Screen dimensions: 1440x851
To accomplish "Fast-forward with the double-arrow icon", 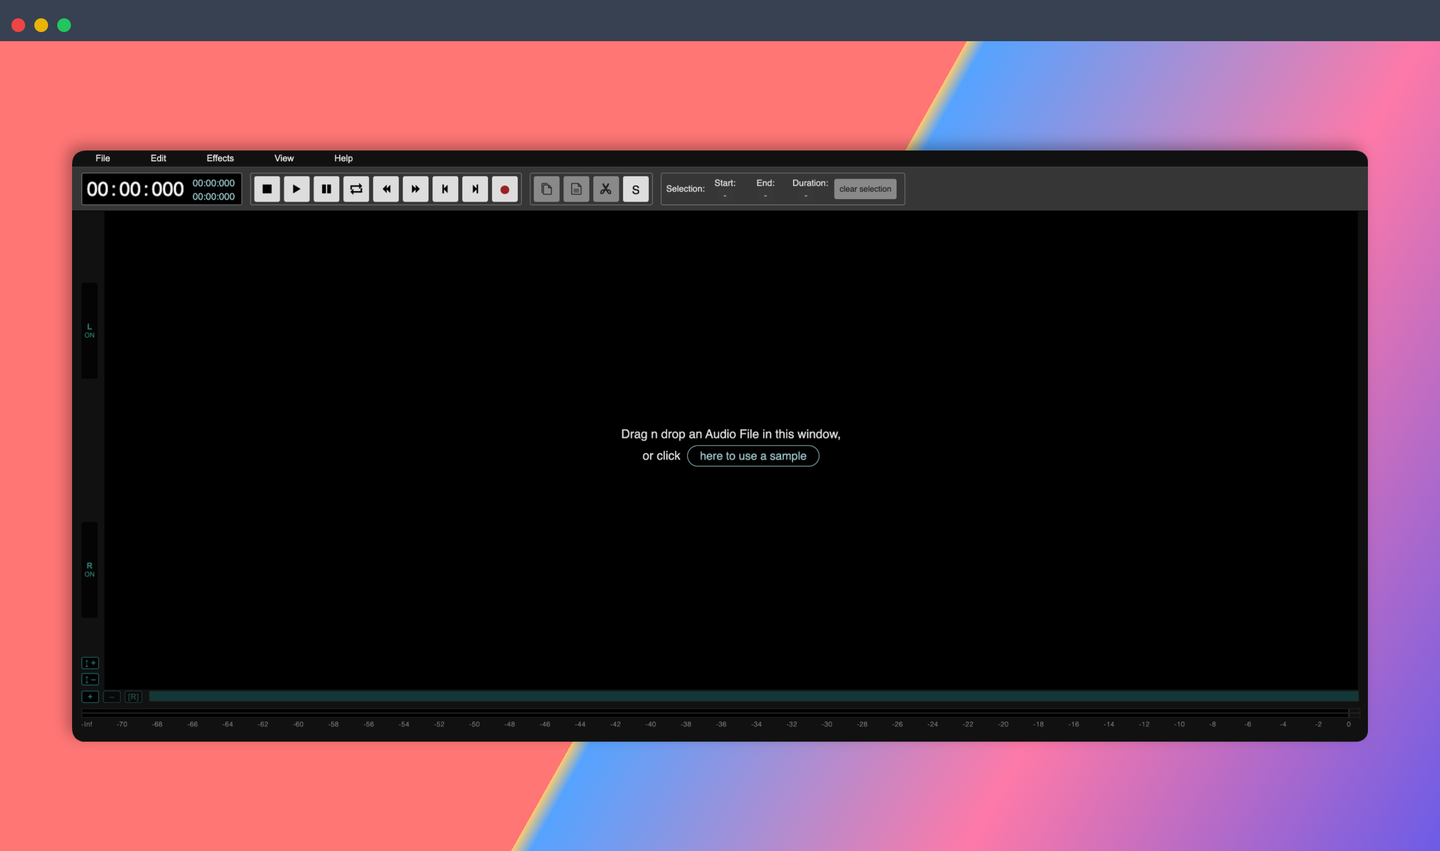I will [415, 188].
